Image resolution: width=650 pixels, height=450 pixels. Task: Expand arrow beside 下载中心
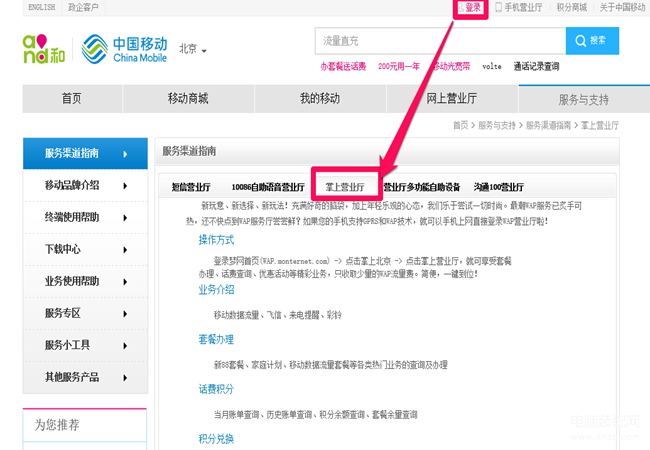pos(125,249)
